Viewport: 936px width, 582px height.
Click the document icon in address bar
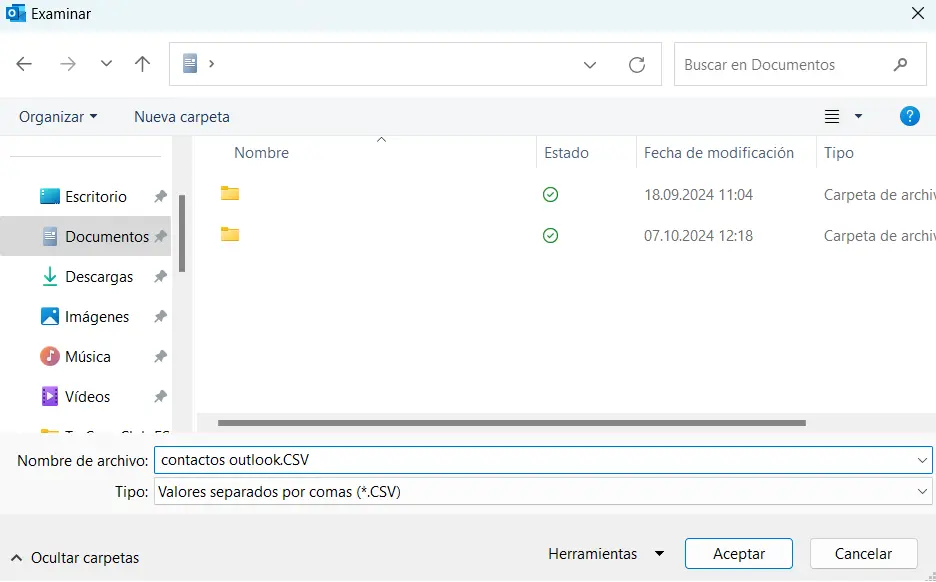[x=190, y=63]
